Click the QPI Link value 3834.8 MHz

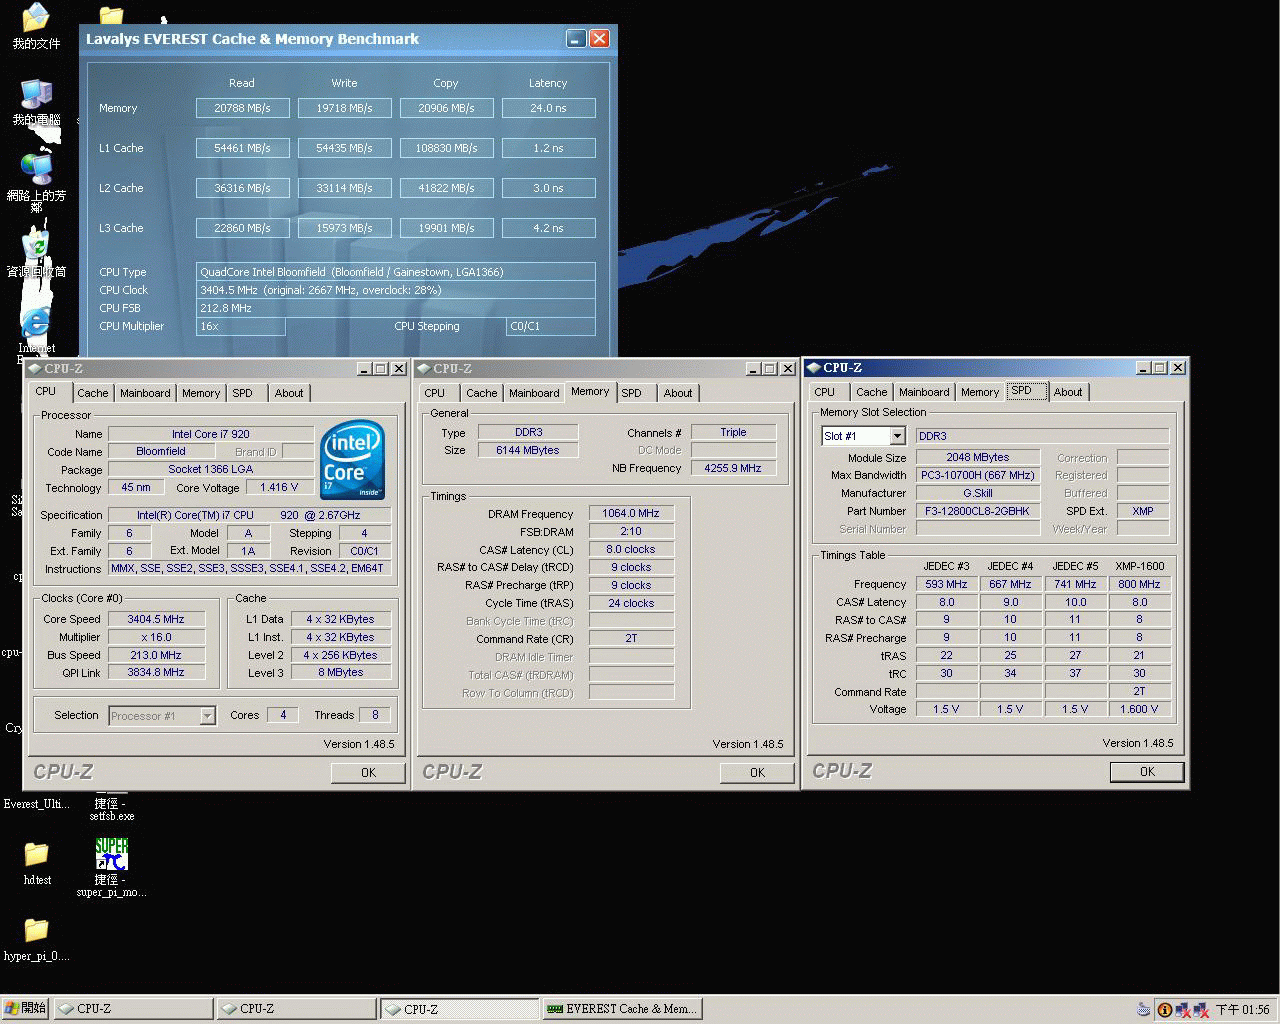pos(156,673)
